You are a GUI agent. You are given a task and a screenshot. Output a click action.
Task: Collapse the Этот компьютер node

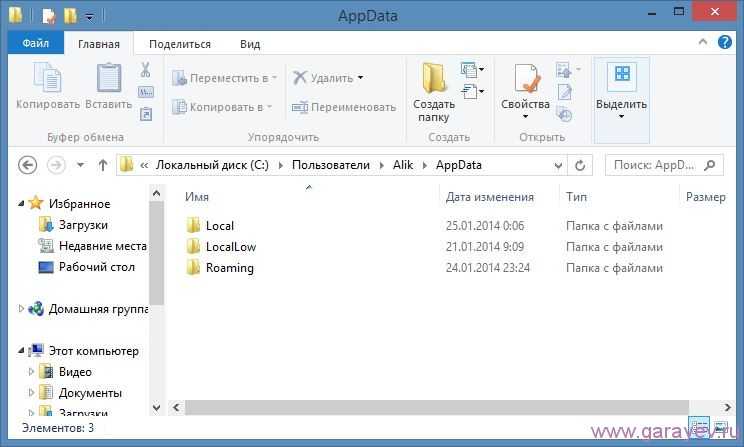pos(21,351)
